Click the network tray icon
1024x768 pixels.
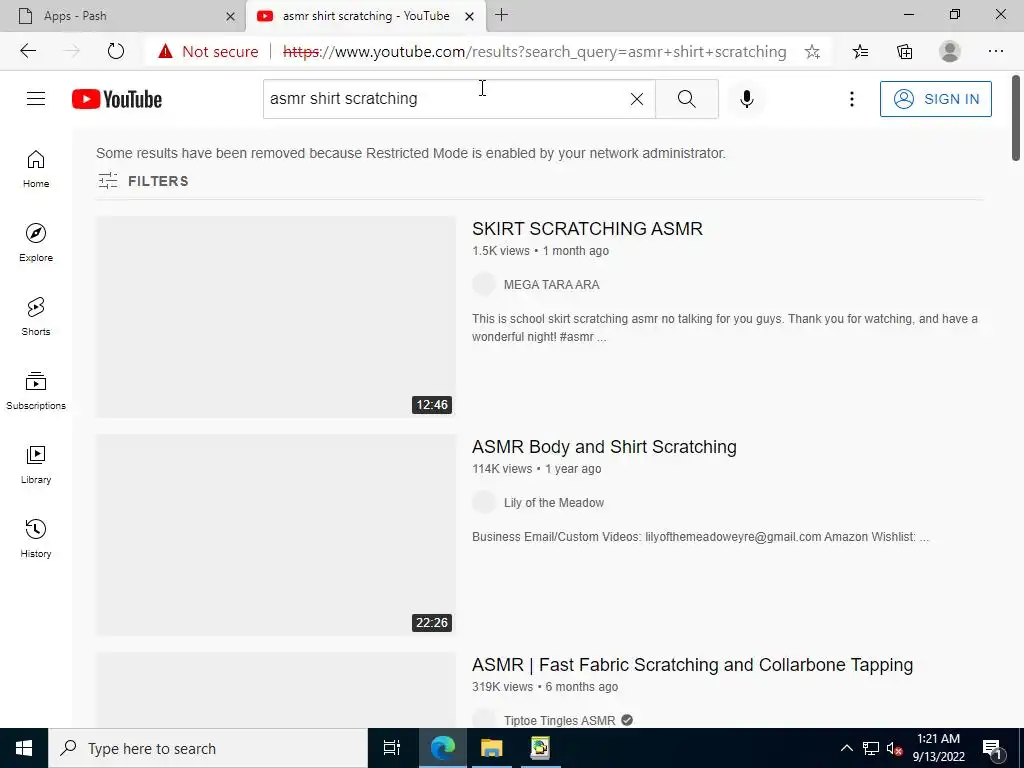pyautogui.click(x=871, y=748)
